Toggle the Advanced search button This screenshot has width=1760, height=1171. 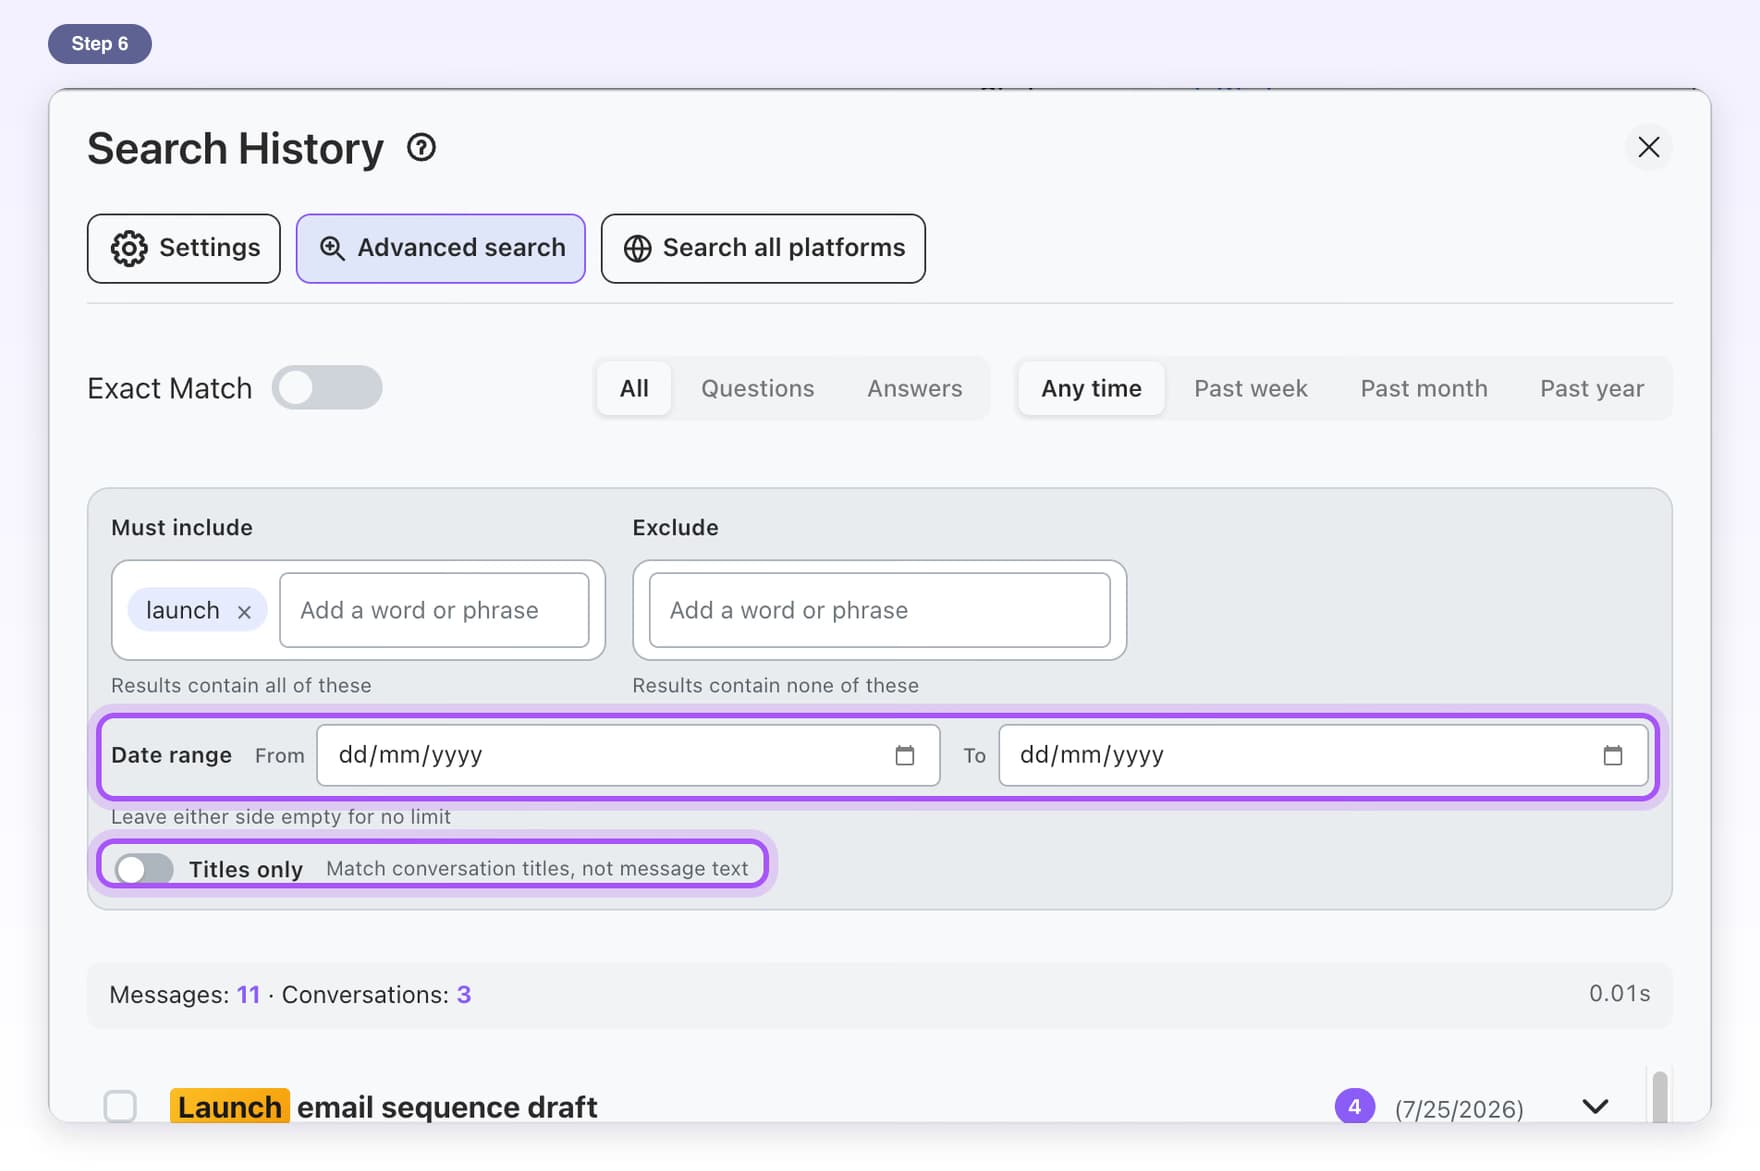pyautogui.click(x=440, y=248)
